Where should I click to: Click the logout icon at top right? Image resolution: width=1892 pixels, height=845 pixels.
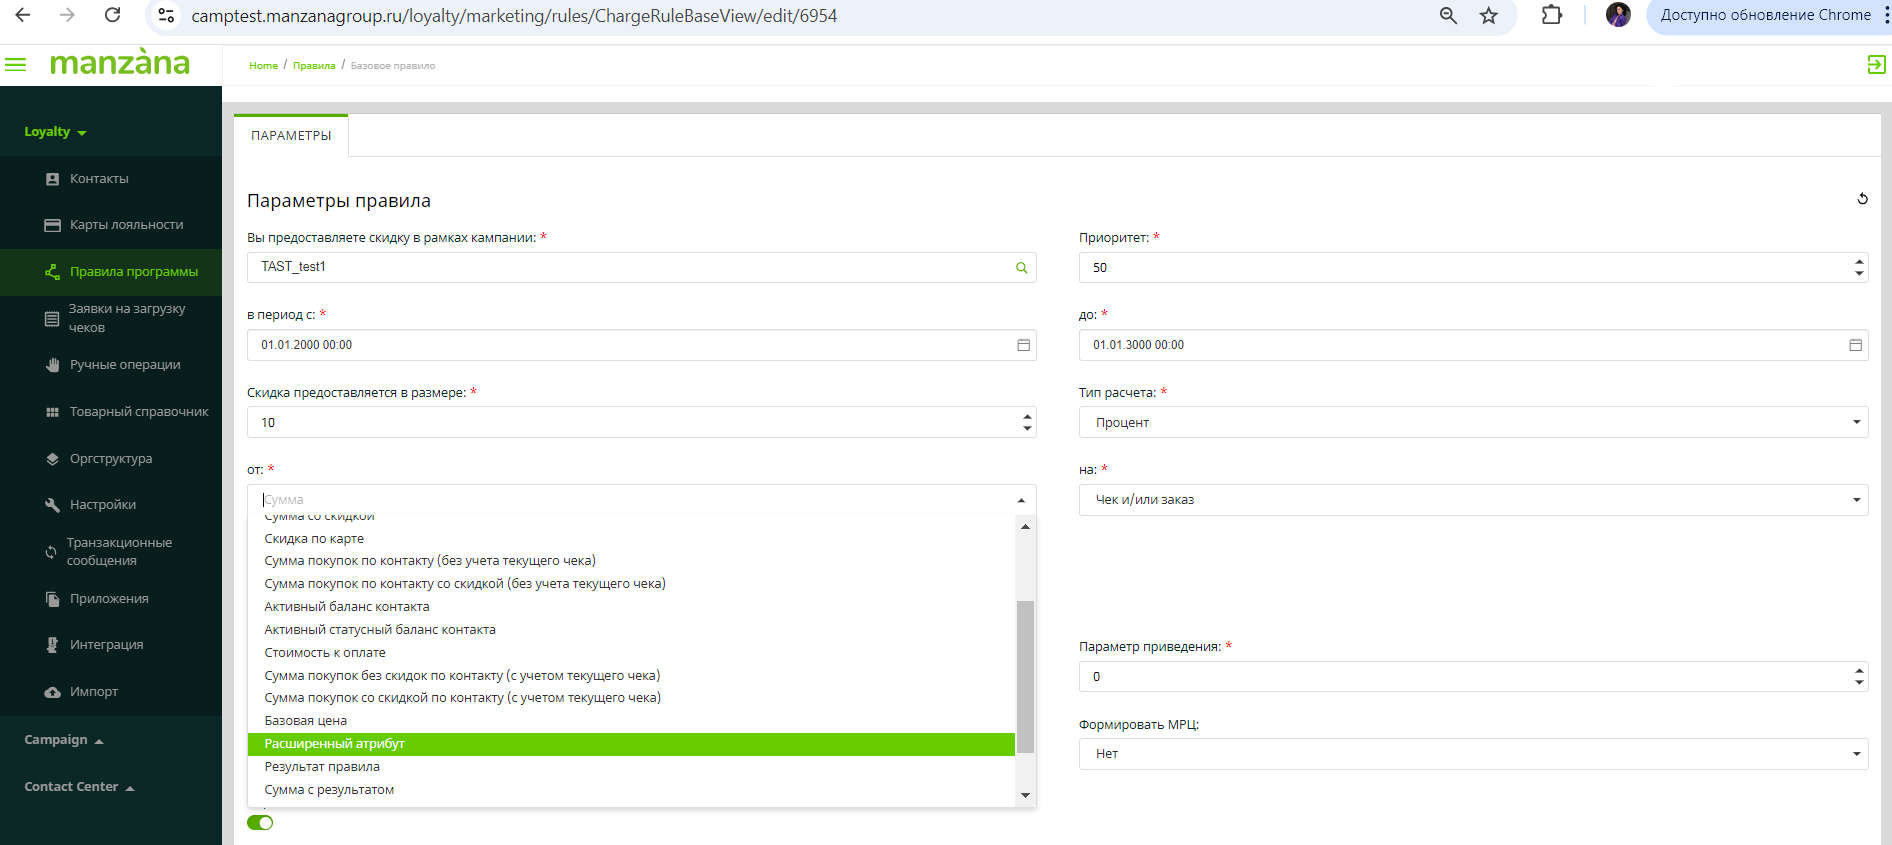[1876, 65]
